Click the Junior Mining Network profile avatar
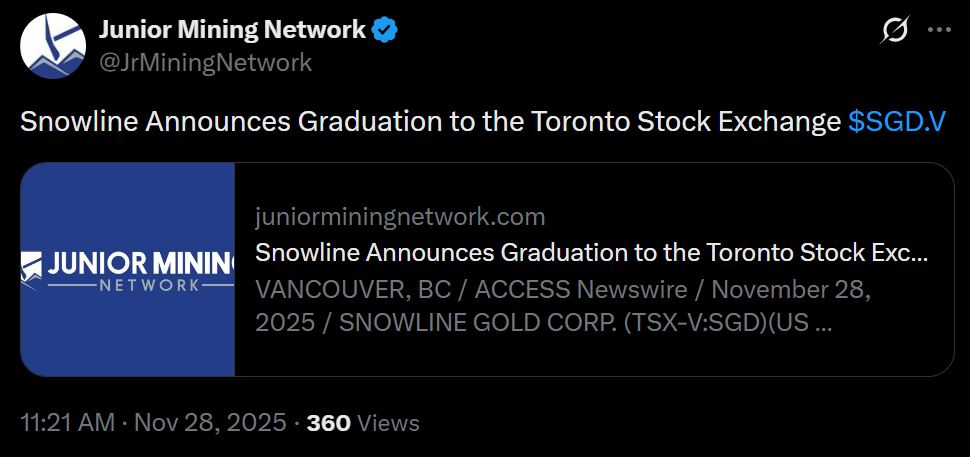The width and height of the screenshot is (970, 457). [x=52, y=46]
